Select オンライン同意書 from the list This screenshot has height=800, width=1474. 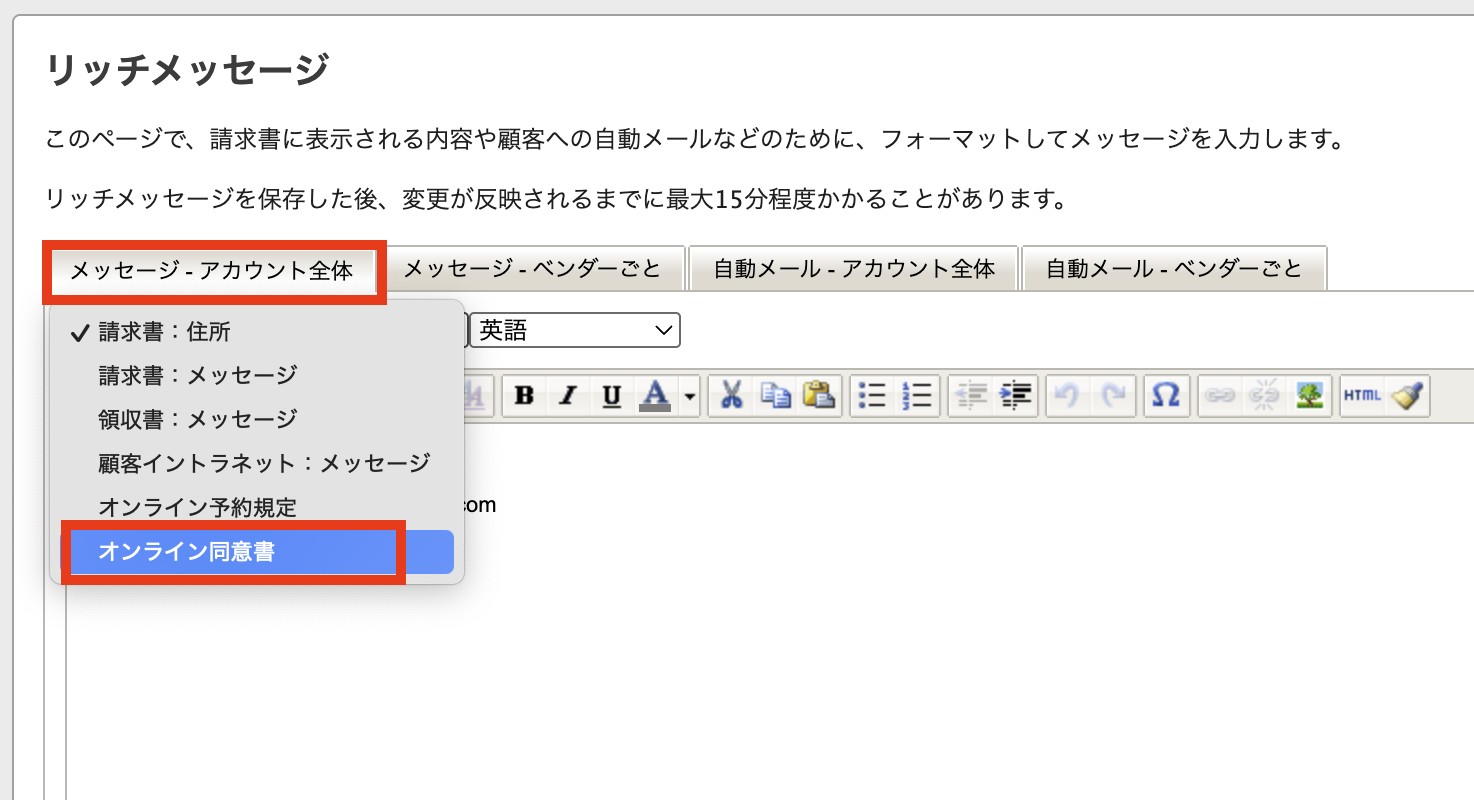point(187,552)
